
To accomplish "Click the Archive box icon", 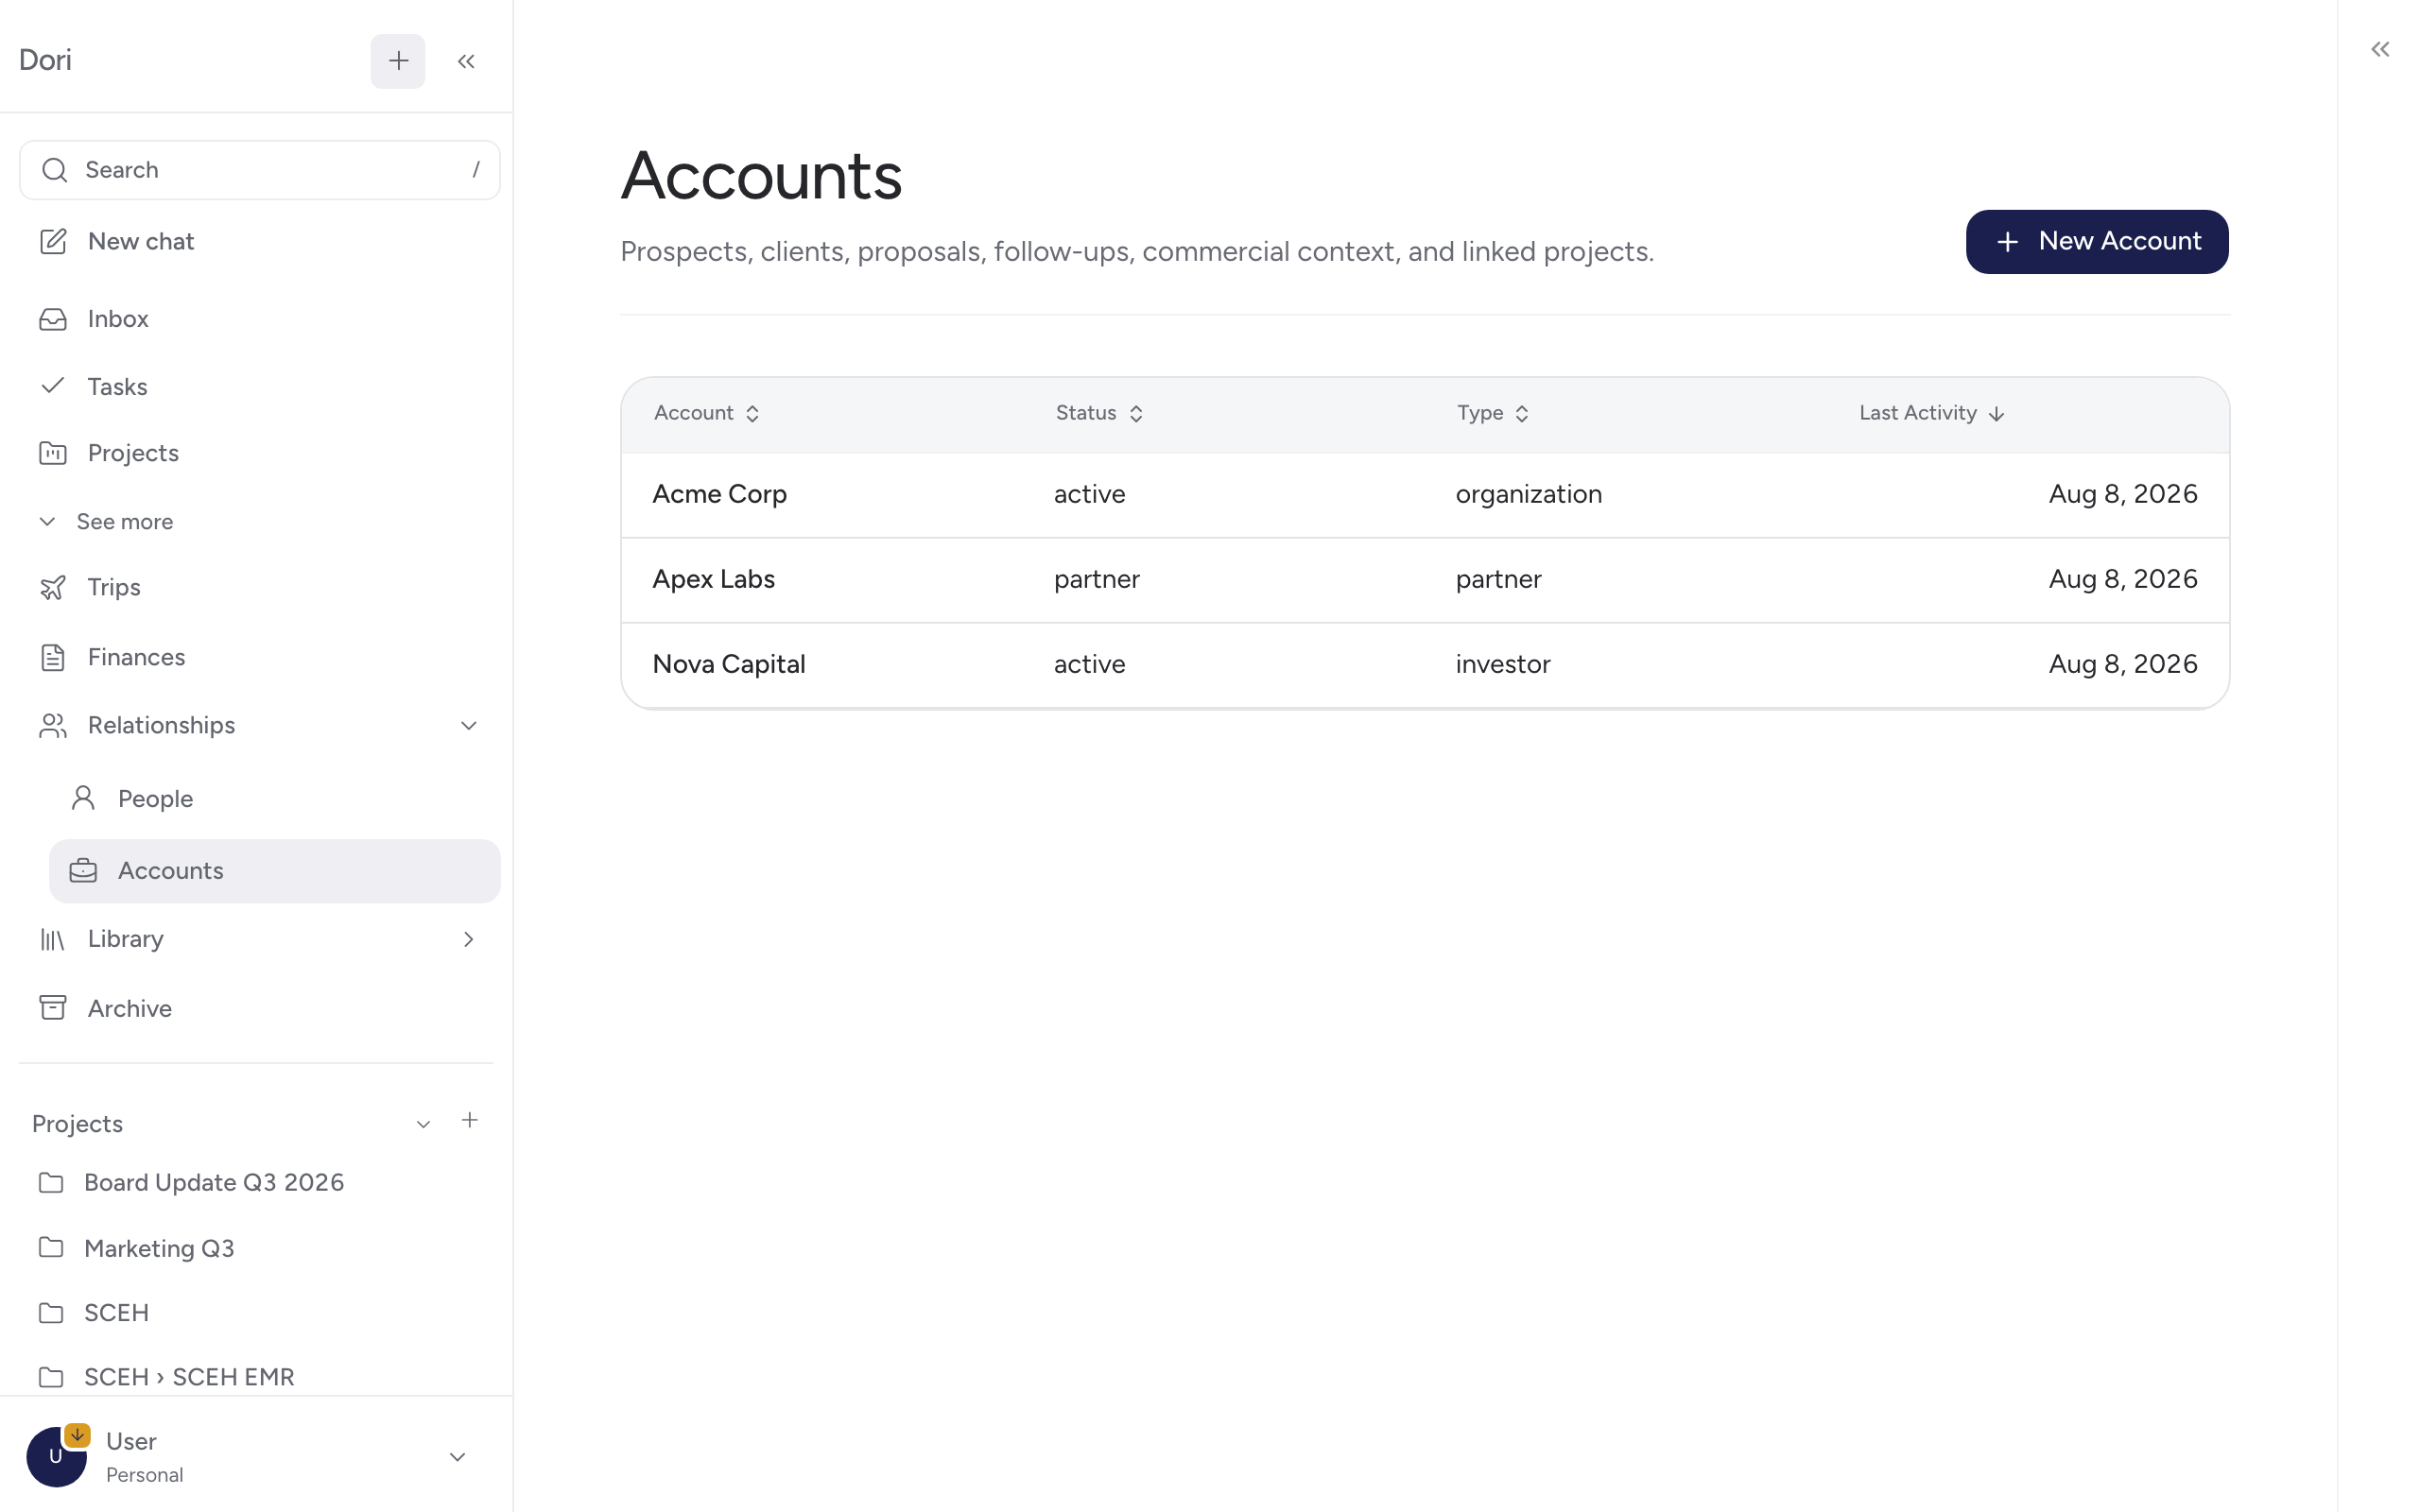I will pyautogui.click(x=53, y=1007).
